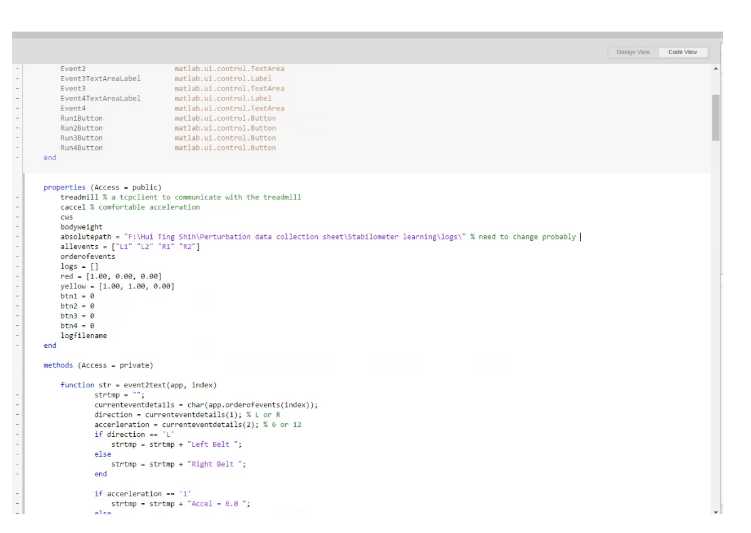
Task: Click the red color definition line
Action: [x=111, y=276]
